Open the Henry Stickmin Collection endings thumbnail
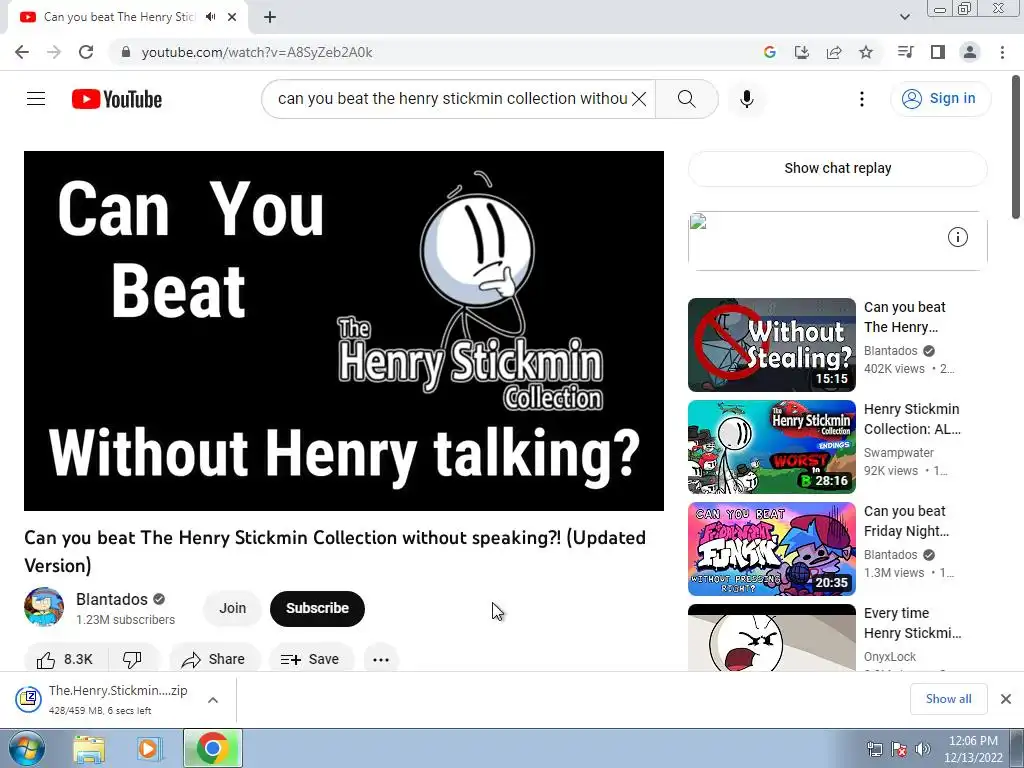The height and width of the screenshot is (768, 1024). (x=771, y=447)
